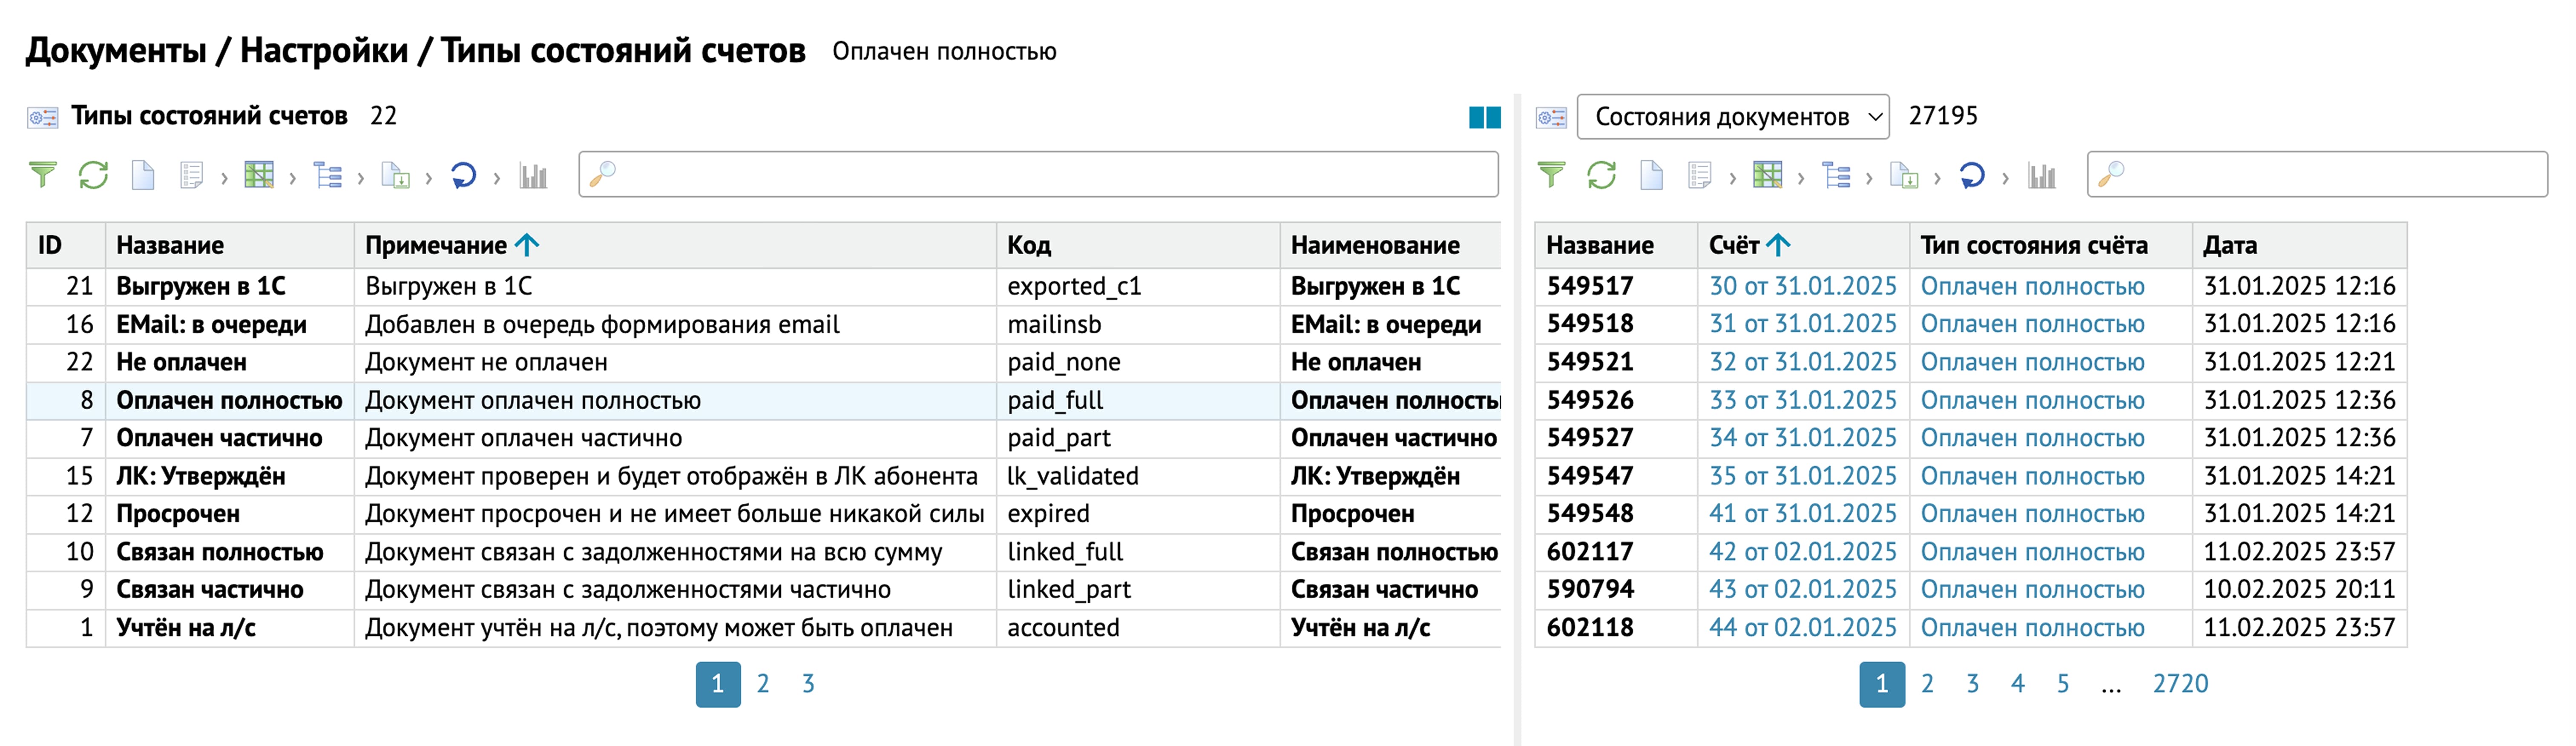Viewport: 2576px width, 746px height.
Task: Create new record icon in left toolbar
Action: pyautogui.click(x=143, y=176)
